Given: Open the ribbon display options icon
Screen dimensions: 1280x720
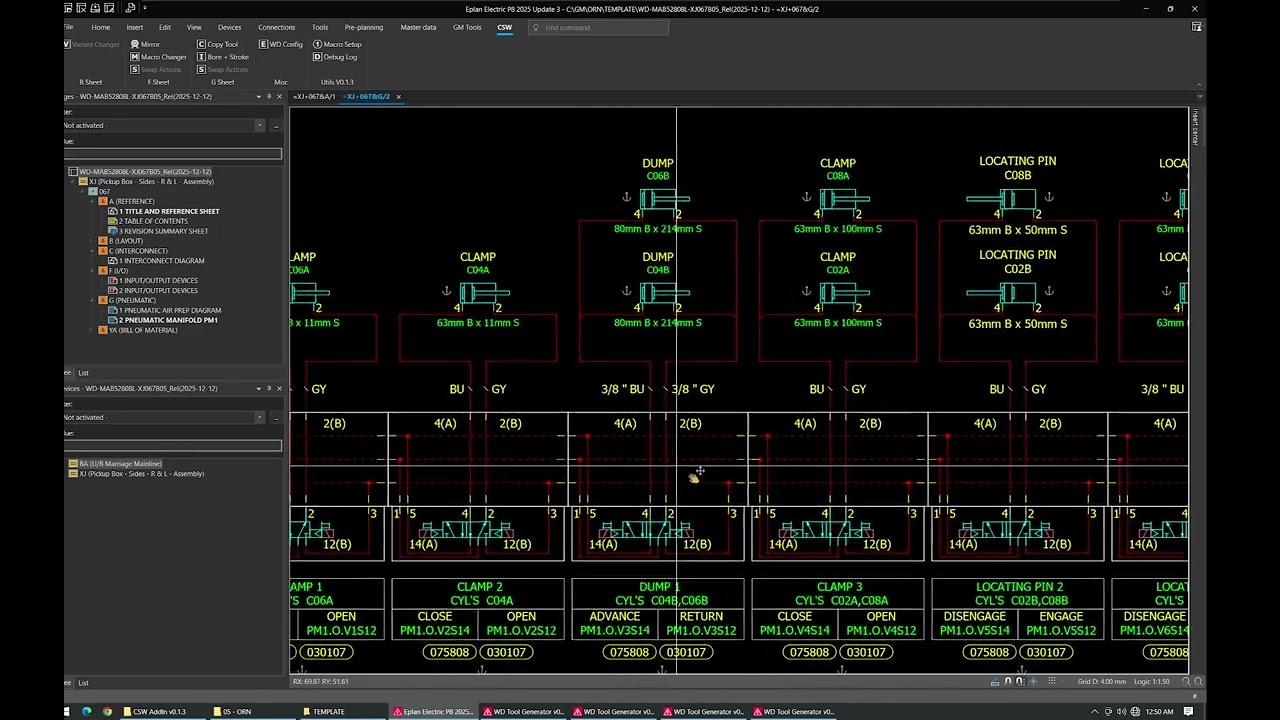Looking at the screenshot, I should tap(1197, 27).
